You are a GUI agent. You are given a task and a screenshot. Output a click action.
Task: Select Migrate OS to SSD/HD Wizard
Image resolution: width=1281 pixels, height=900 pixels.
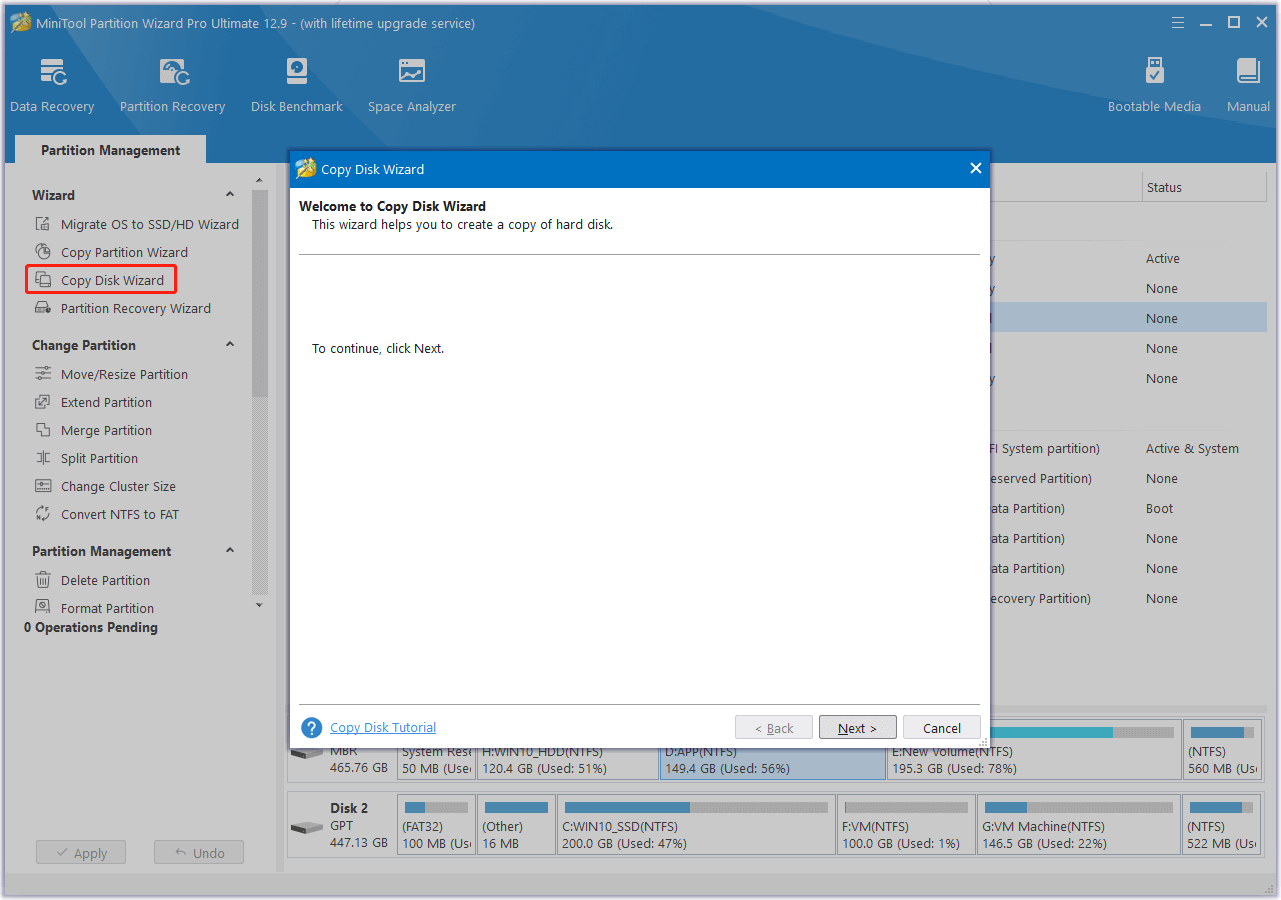pyautogui.click(x=149, y=224)
